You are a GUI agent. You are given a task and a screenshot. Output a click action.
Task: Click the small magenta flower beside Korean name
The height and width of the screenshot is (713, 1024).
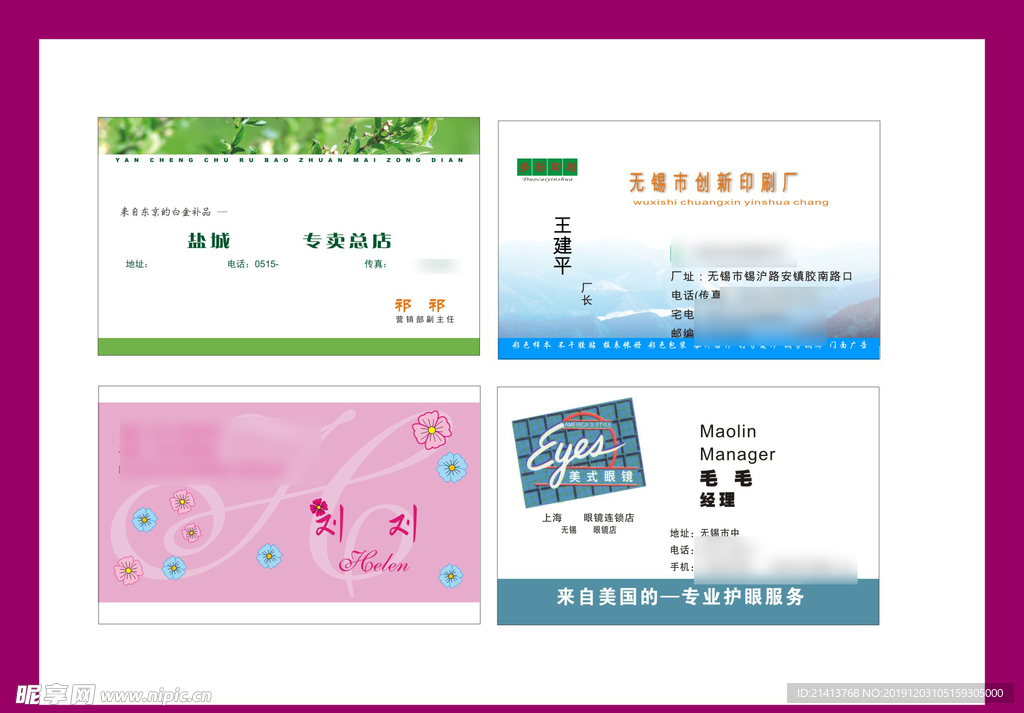click(x=319, y=507)
